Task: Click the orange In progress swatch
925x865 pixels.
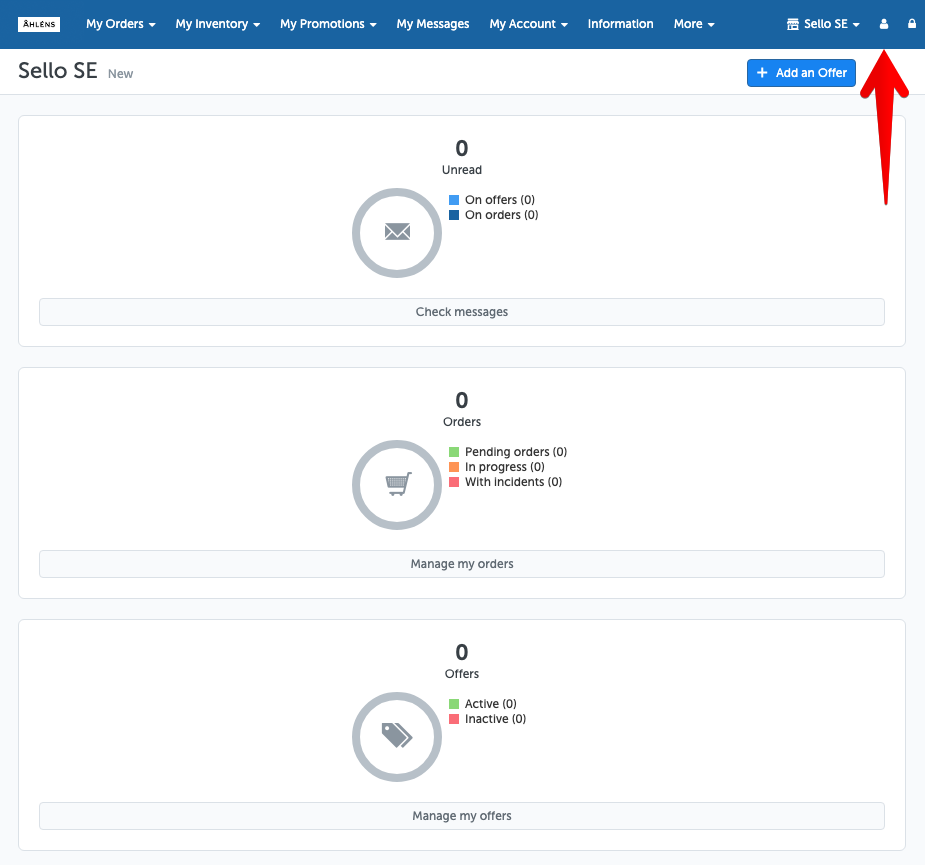Action: pyautogui.click(x=454, y=467)
